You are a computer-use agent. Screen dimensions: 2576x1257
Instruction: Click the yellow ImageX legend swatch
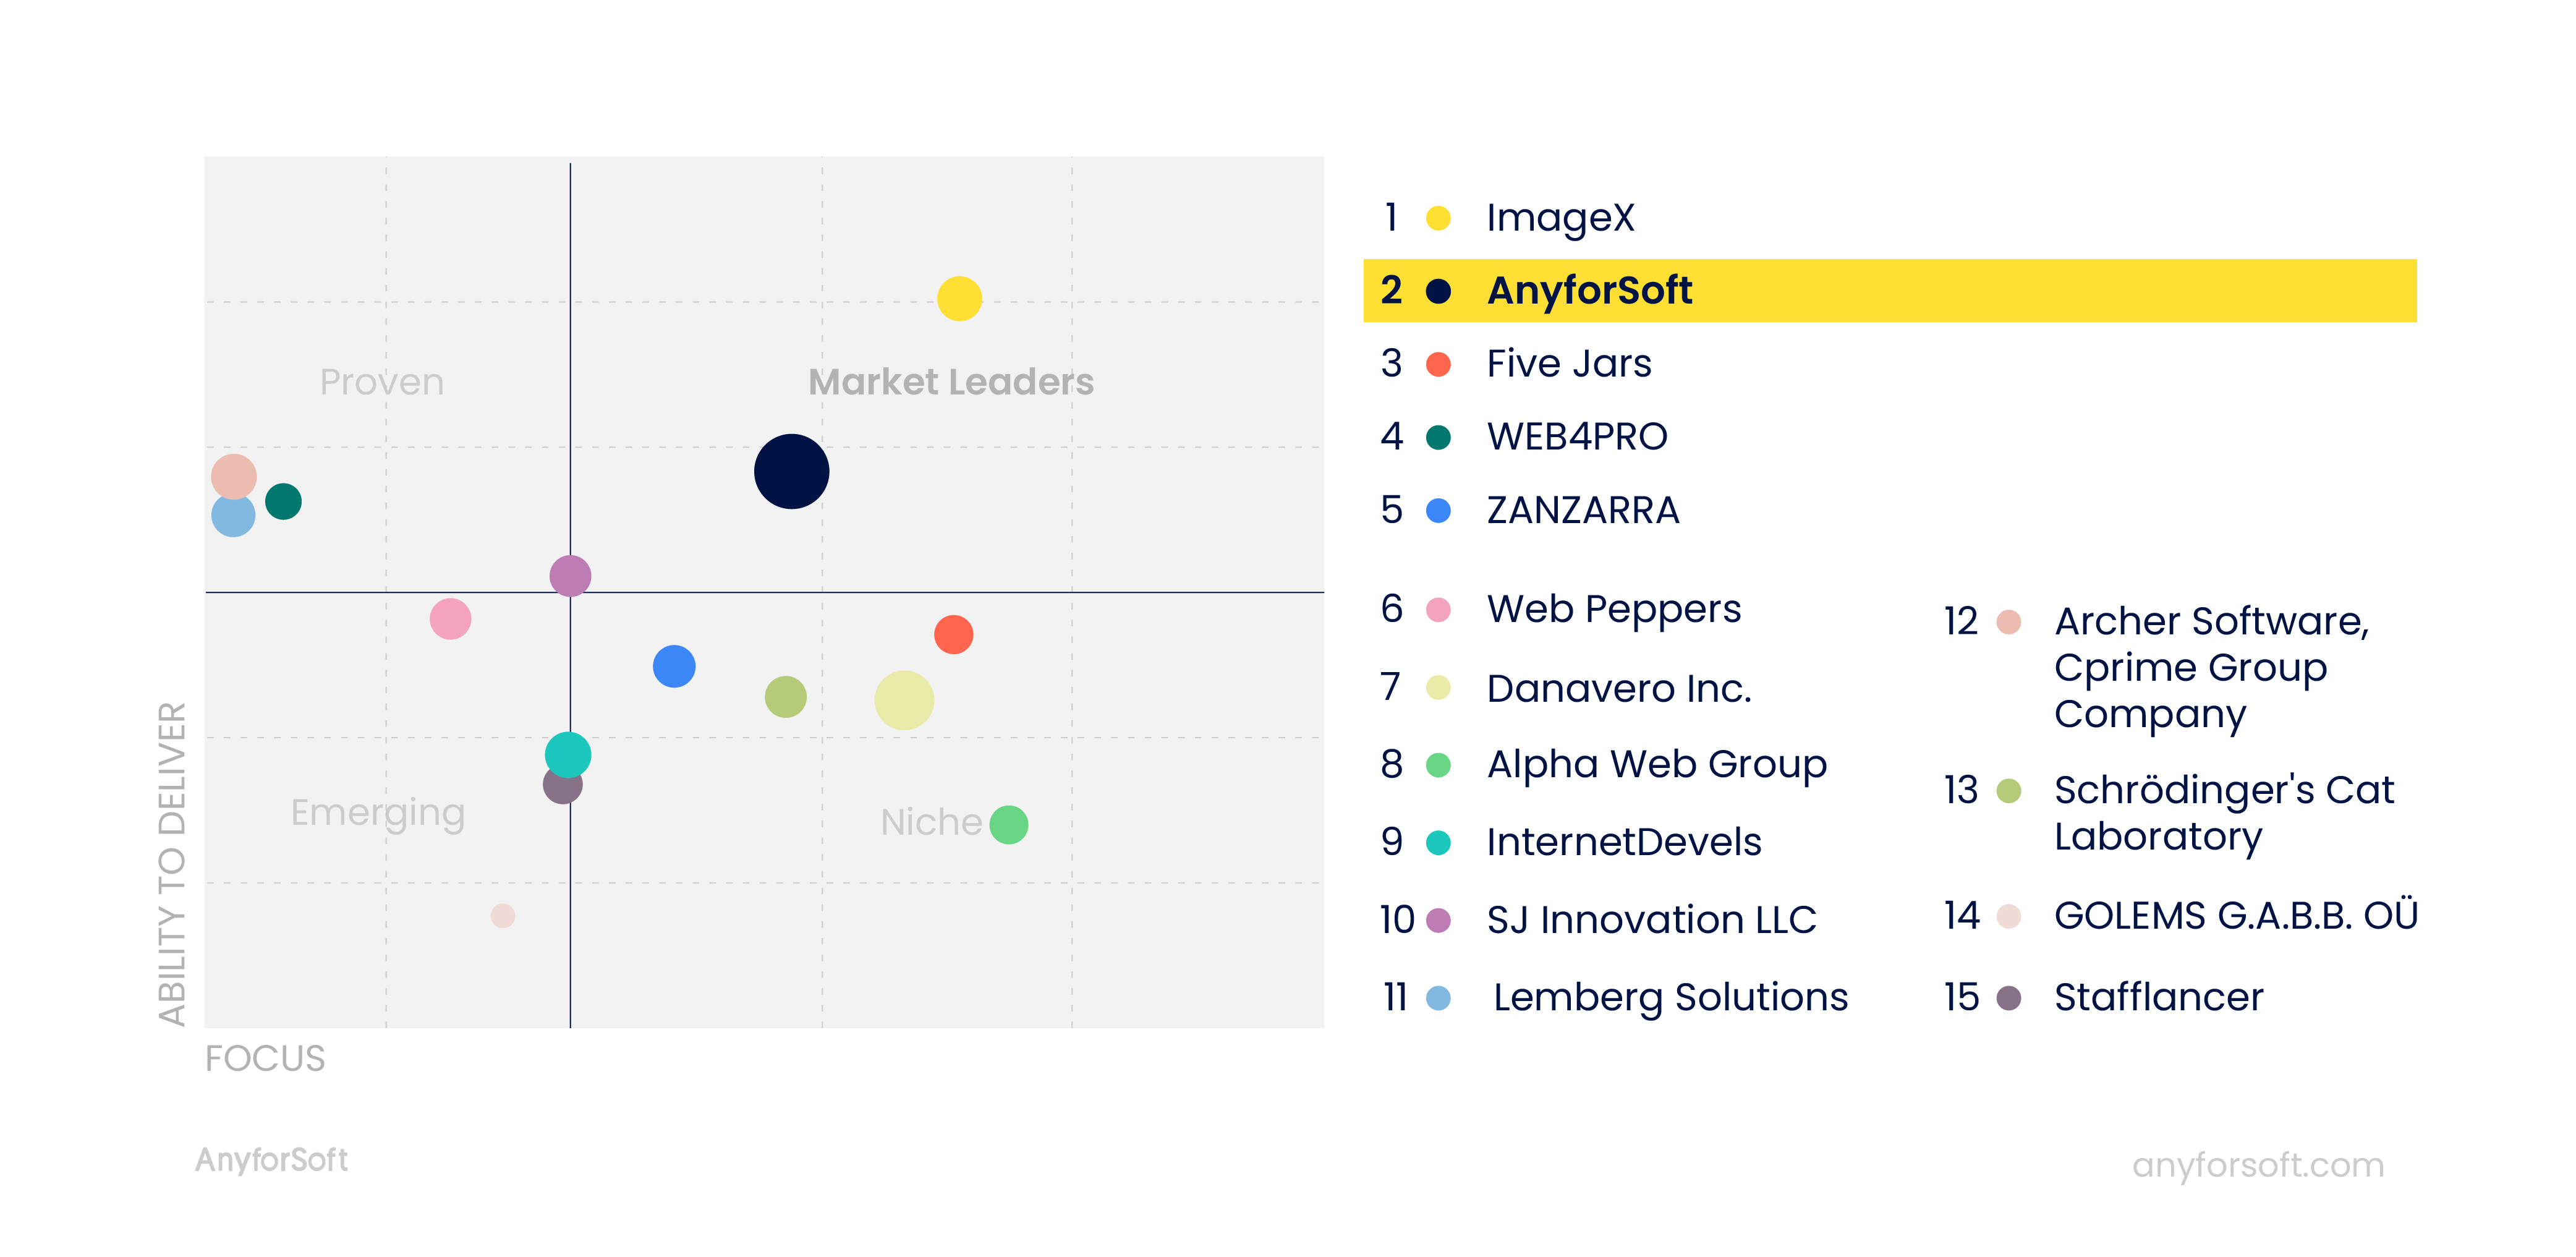(1438, 218)
